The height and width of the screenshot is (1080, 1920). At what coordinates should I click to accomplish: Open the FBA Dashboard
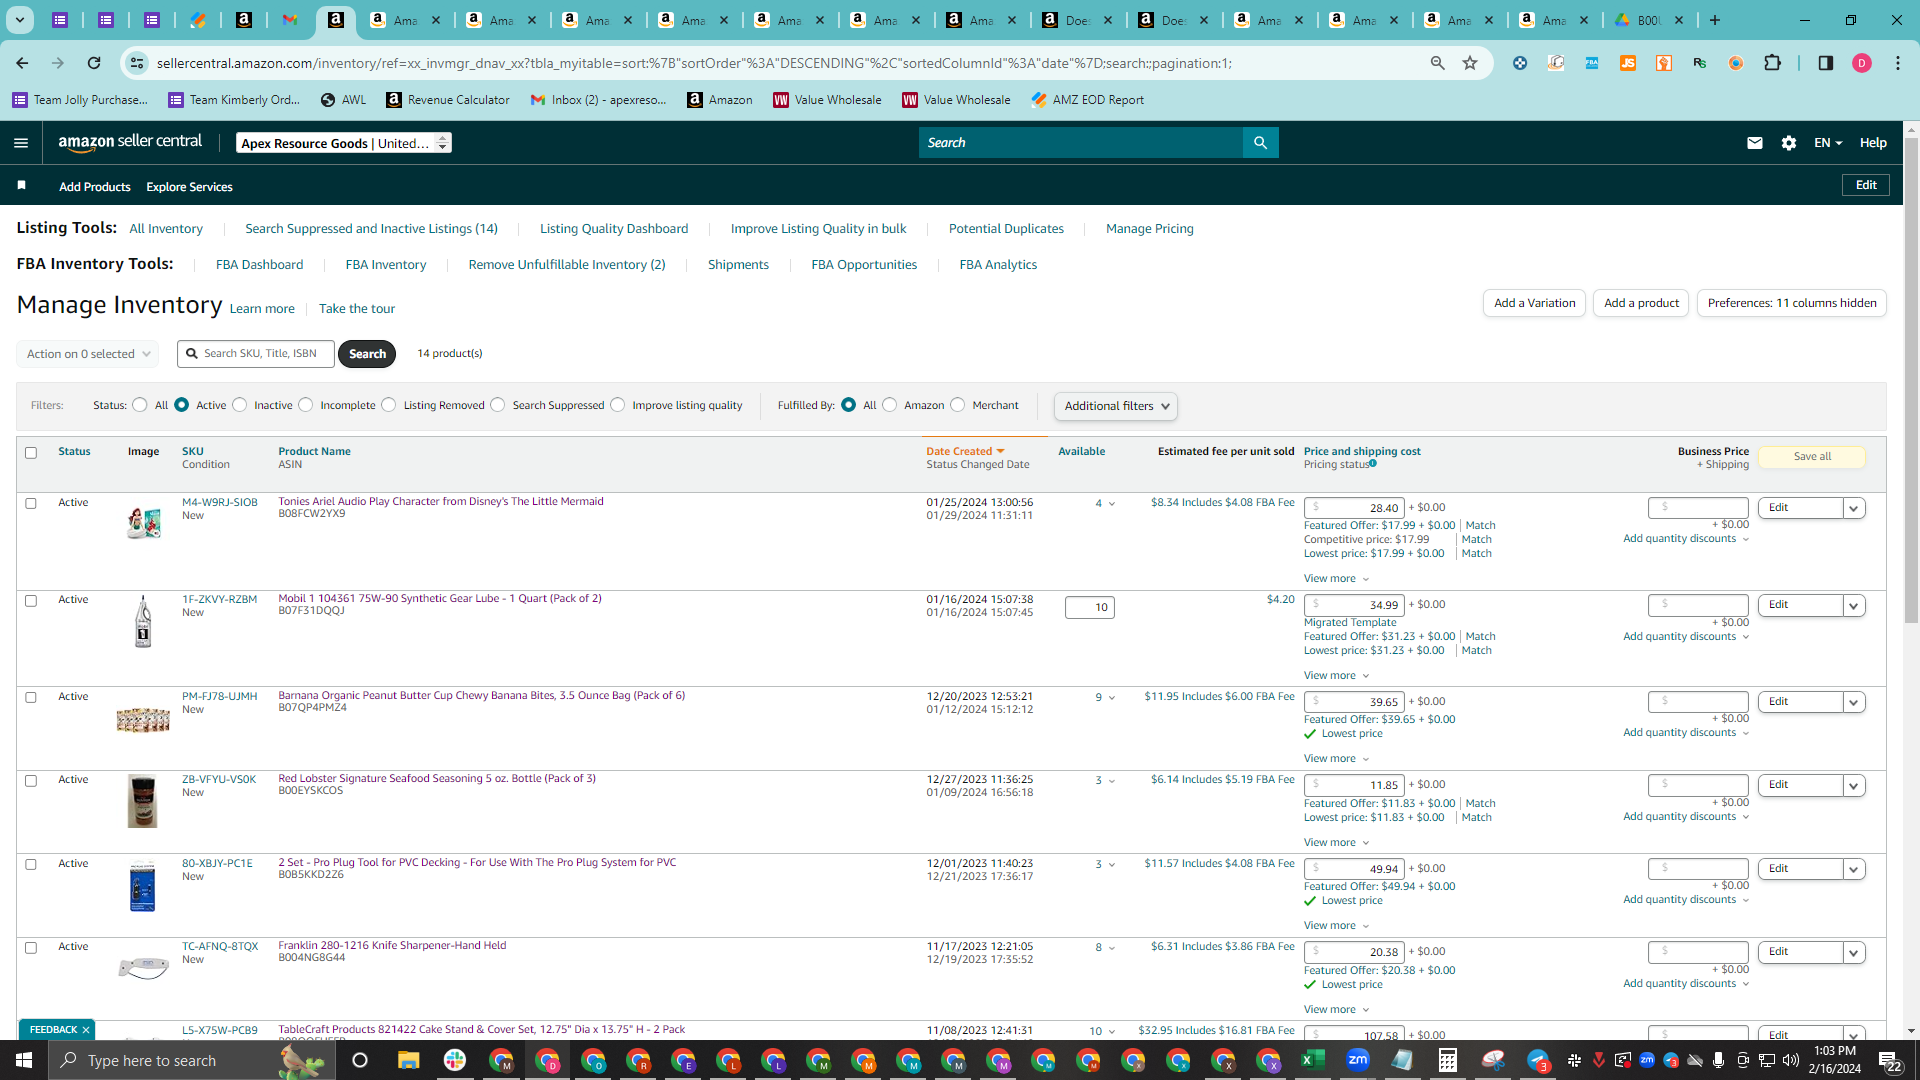259,265
